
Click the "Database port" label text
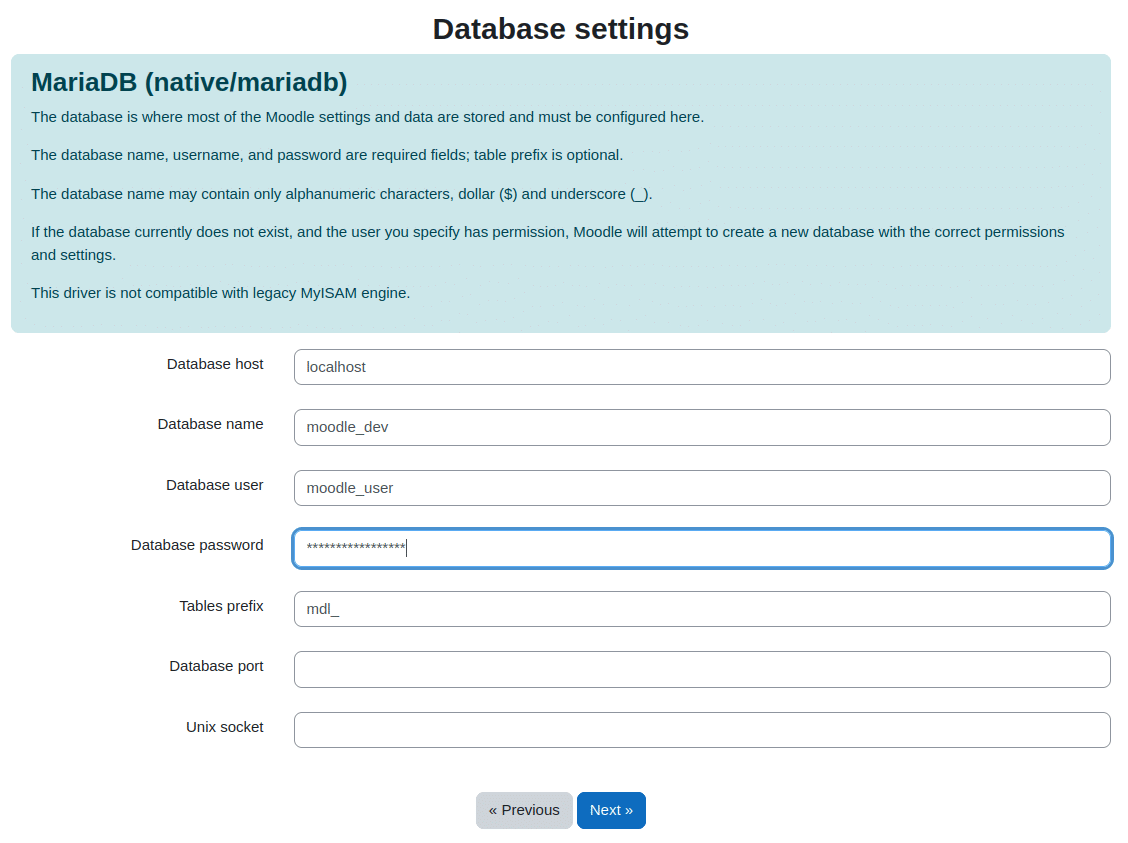[x=216, y=666]
